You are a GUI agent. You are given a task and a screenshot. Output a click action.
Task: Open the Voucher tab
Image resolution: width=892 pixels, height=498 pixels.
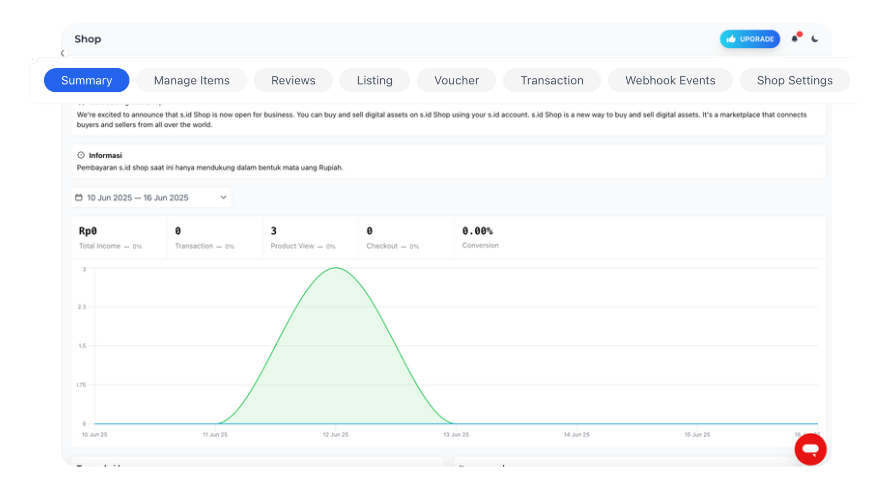457,80
